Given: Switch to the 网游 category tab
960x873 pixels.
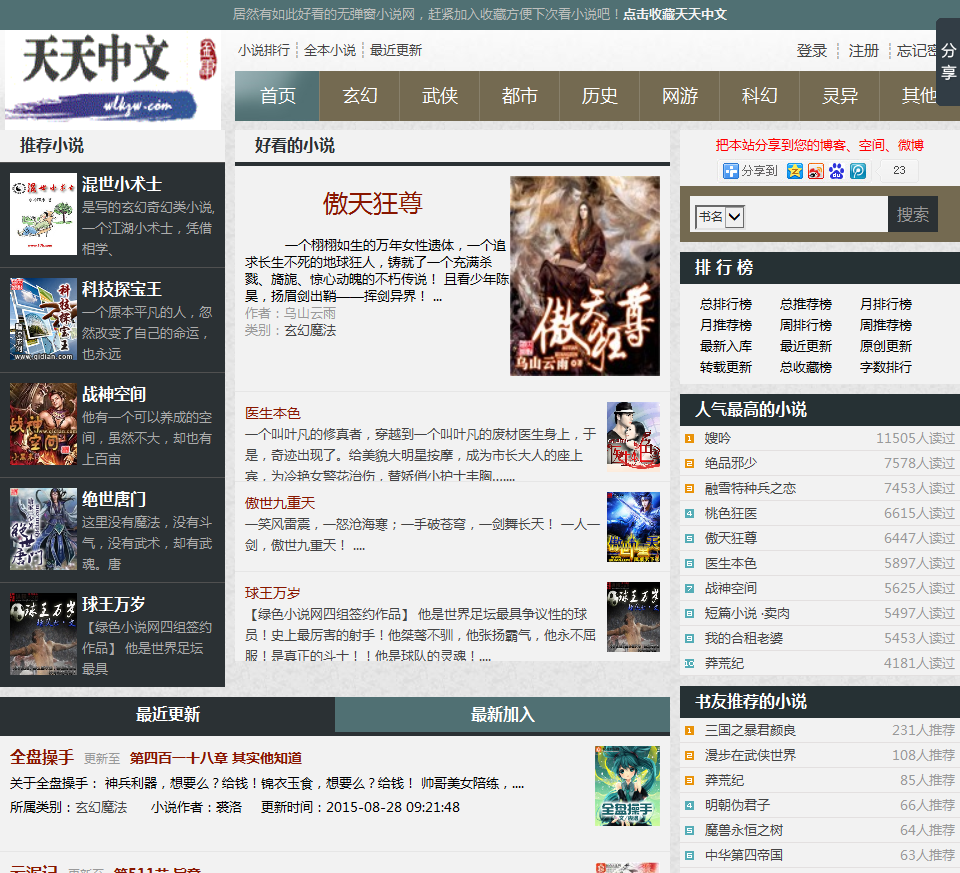Looking at the screenshot, I should [680, 96].
